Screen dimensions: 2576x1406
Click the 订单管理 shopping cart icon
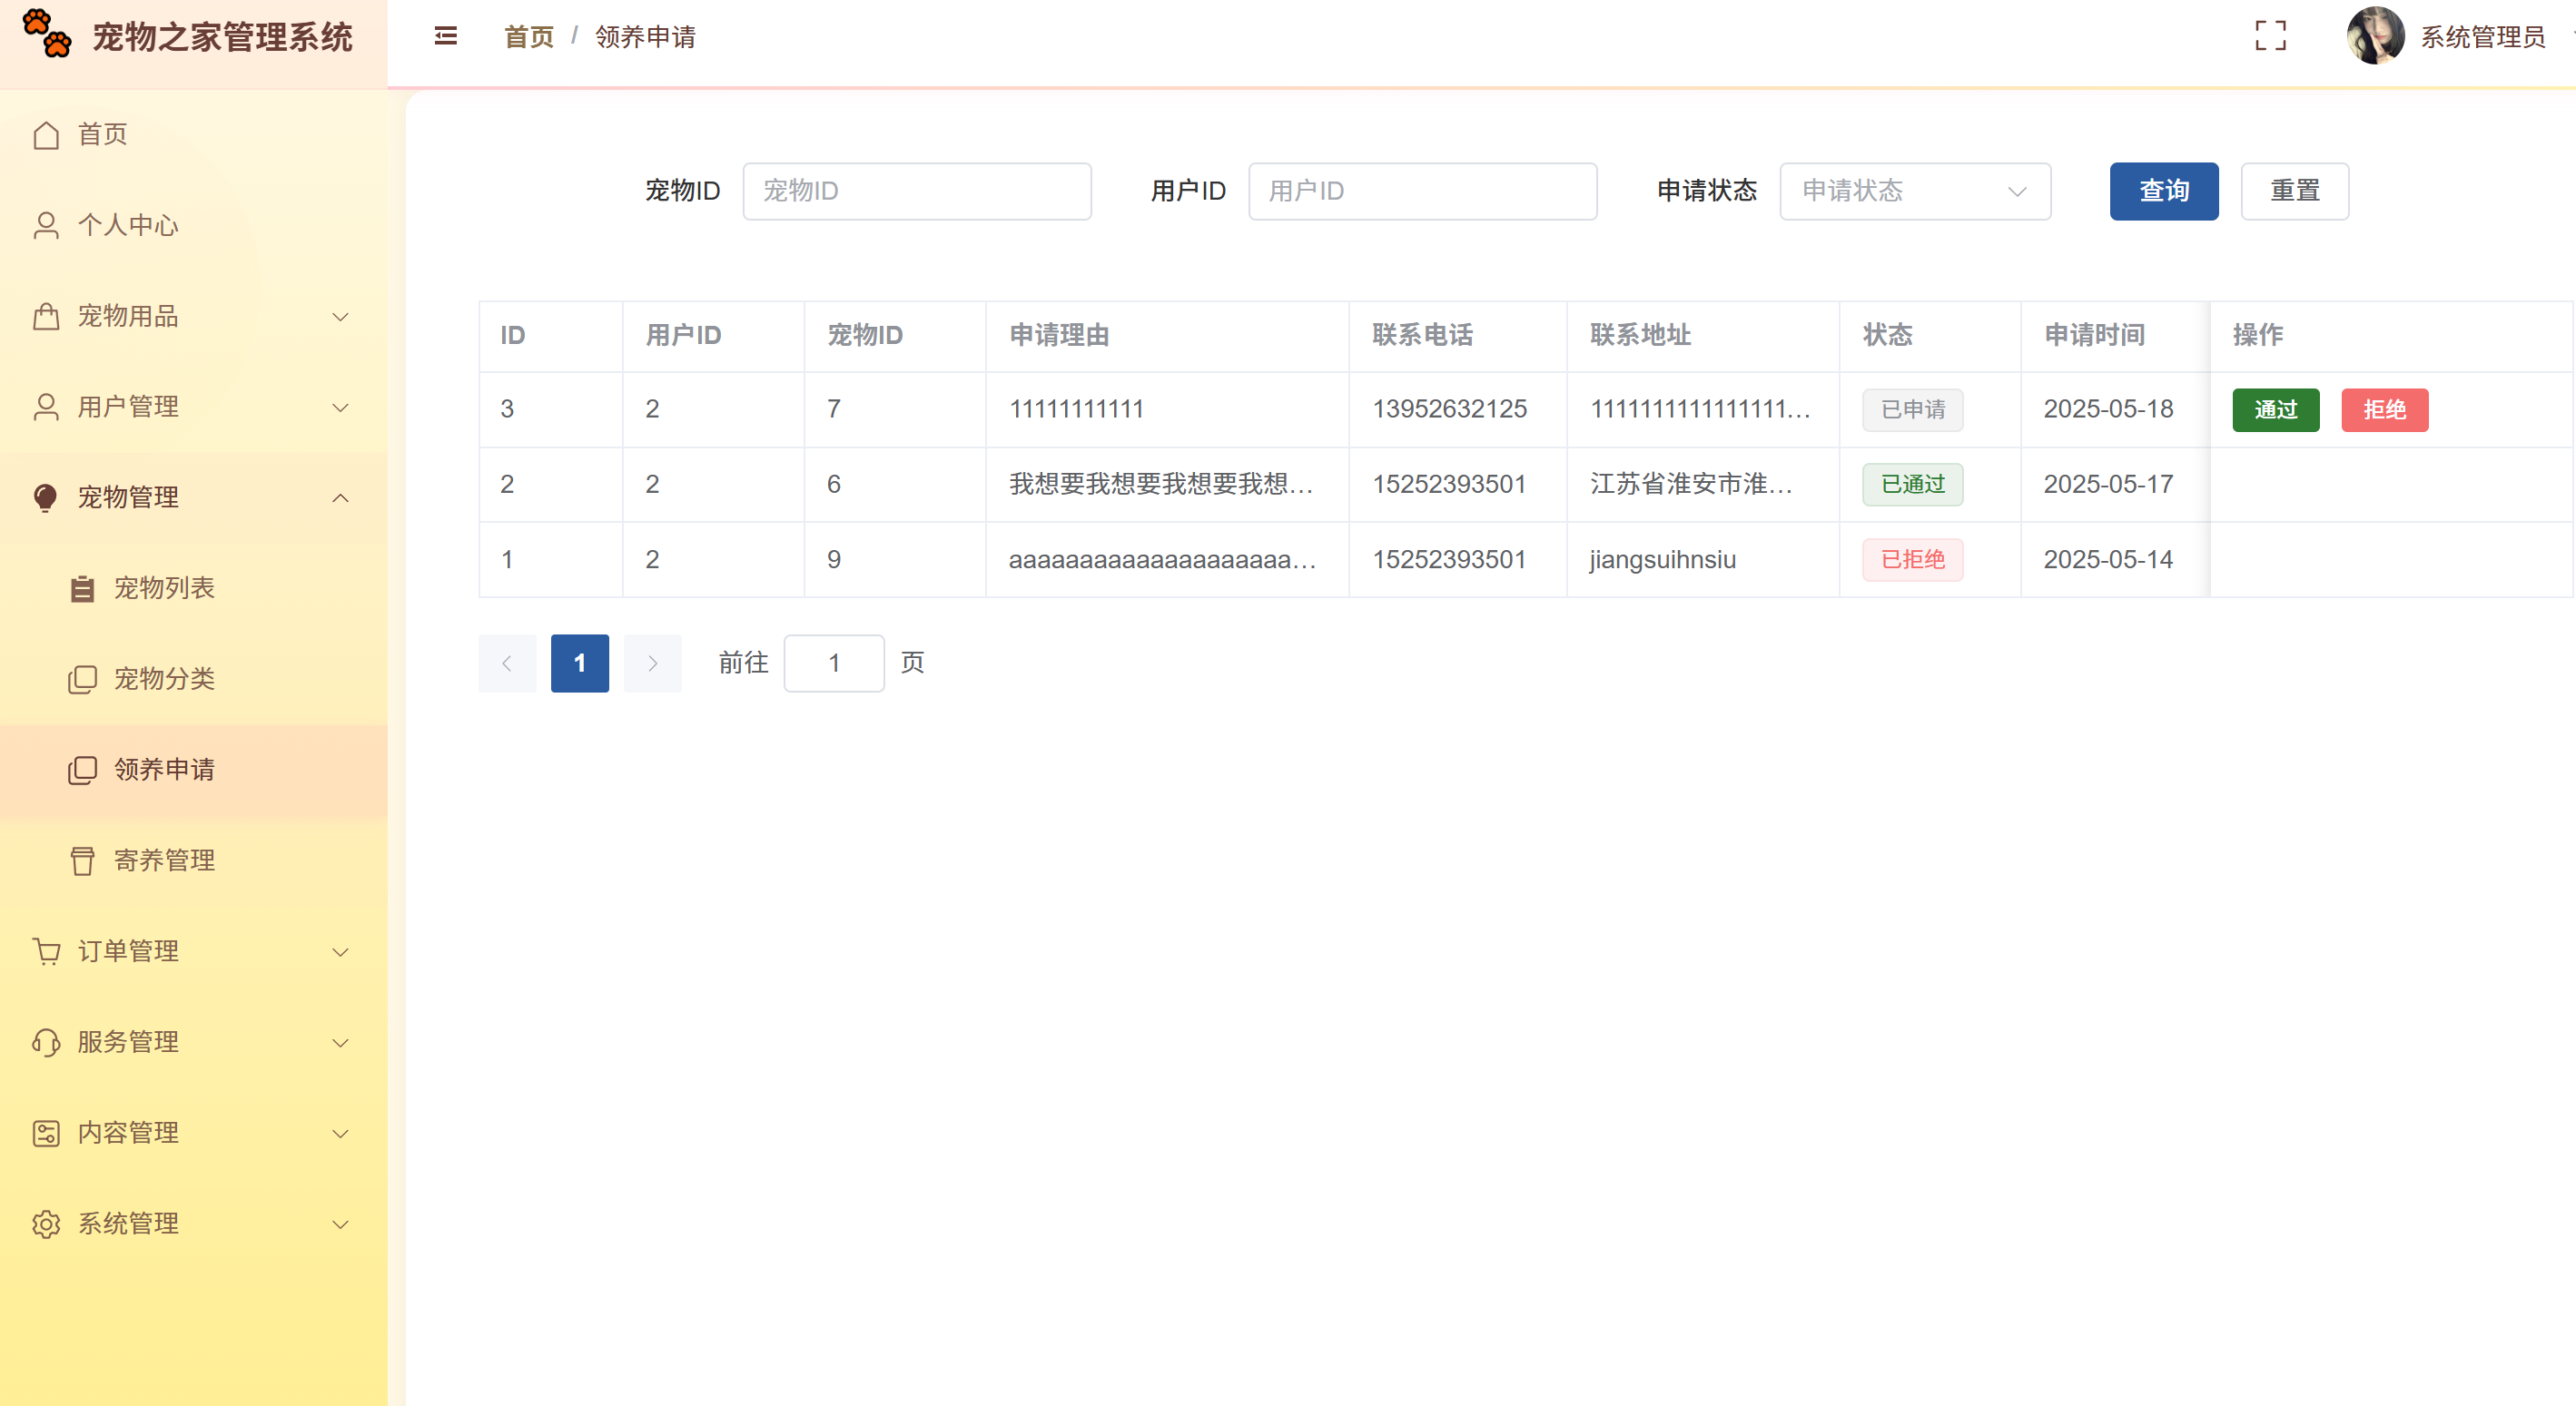[x=45, y=951]
